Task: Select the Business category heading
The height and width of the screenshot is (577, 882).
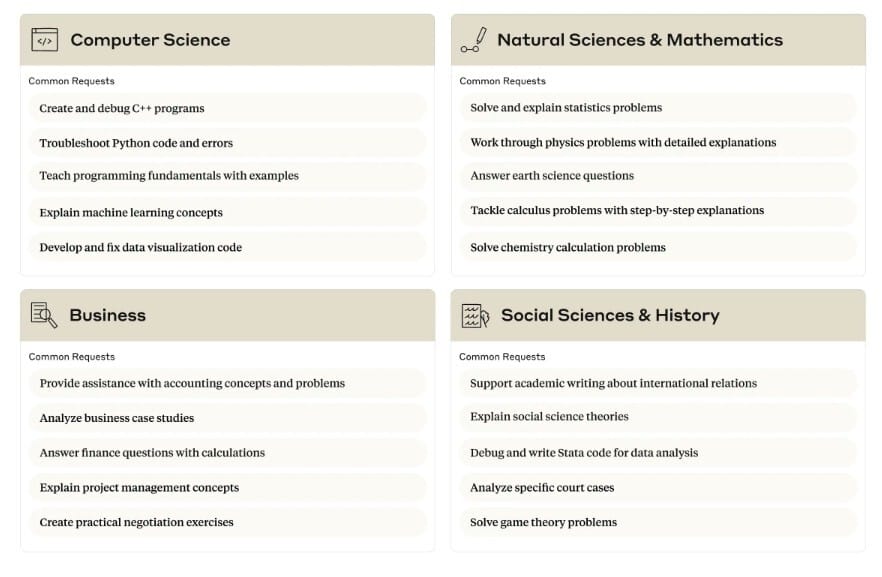Action: coord(107,315)
